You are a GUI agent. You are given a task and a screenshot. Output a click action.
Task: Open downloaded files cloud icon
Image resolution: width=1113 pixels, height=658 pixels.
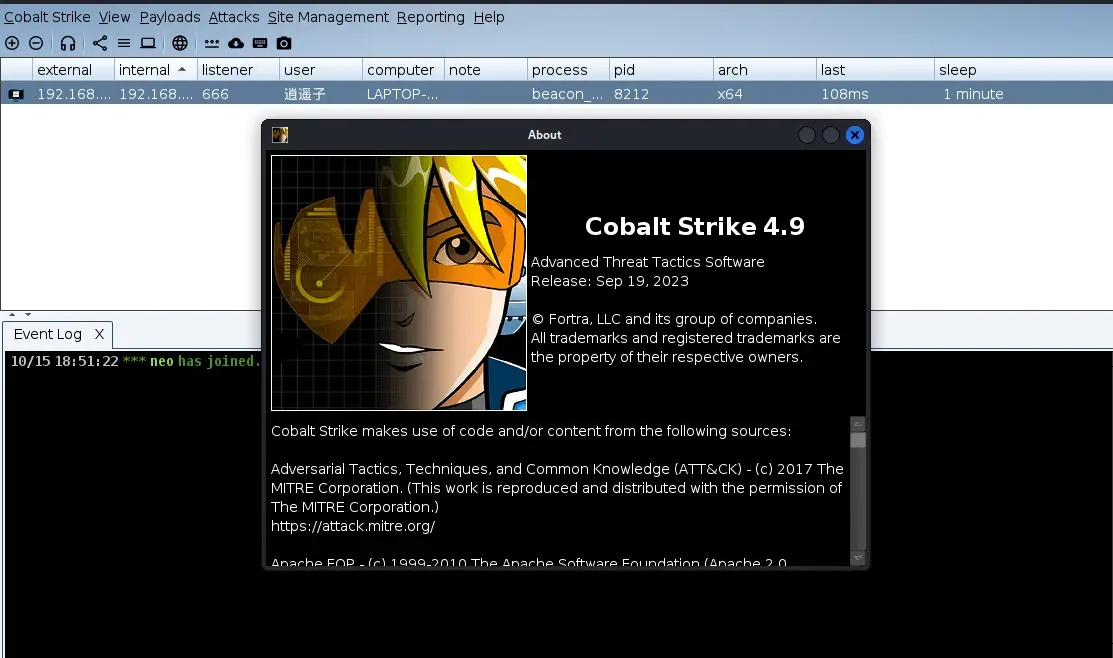[236, 43]
